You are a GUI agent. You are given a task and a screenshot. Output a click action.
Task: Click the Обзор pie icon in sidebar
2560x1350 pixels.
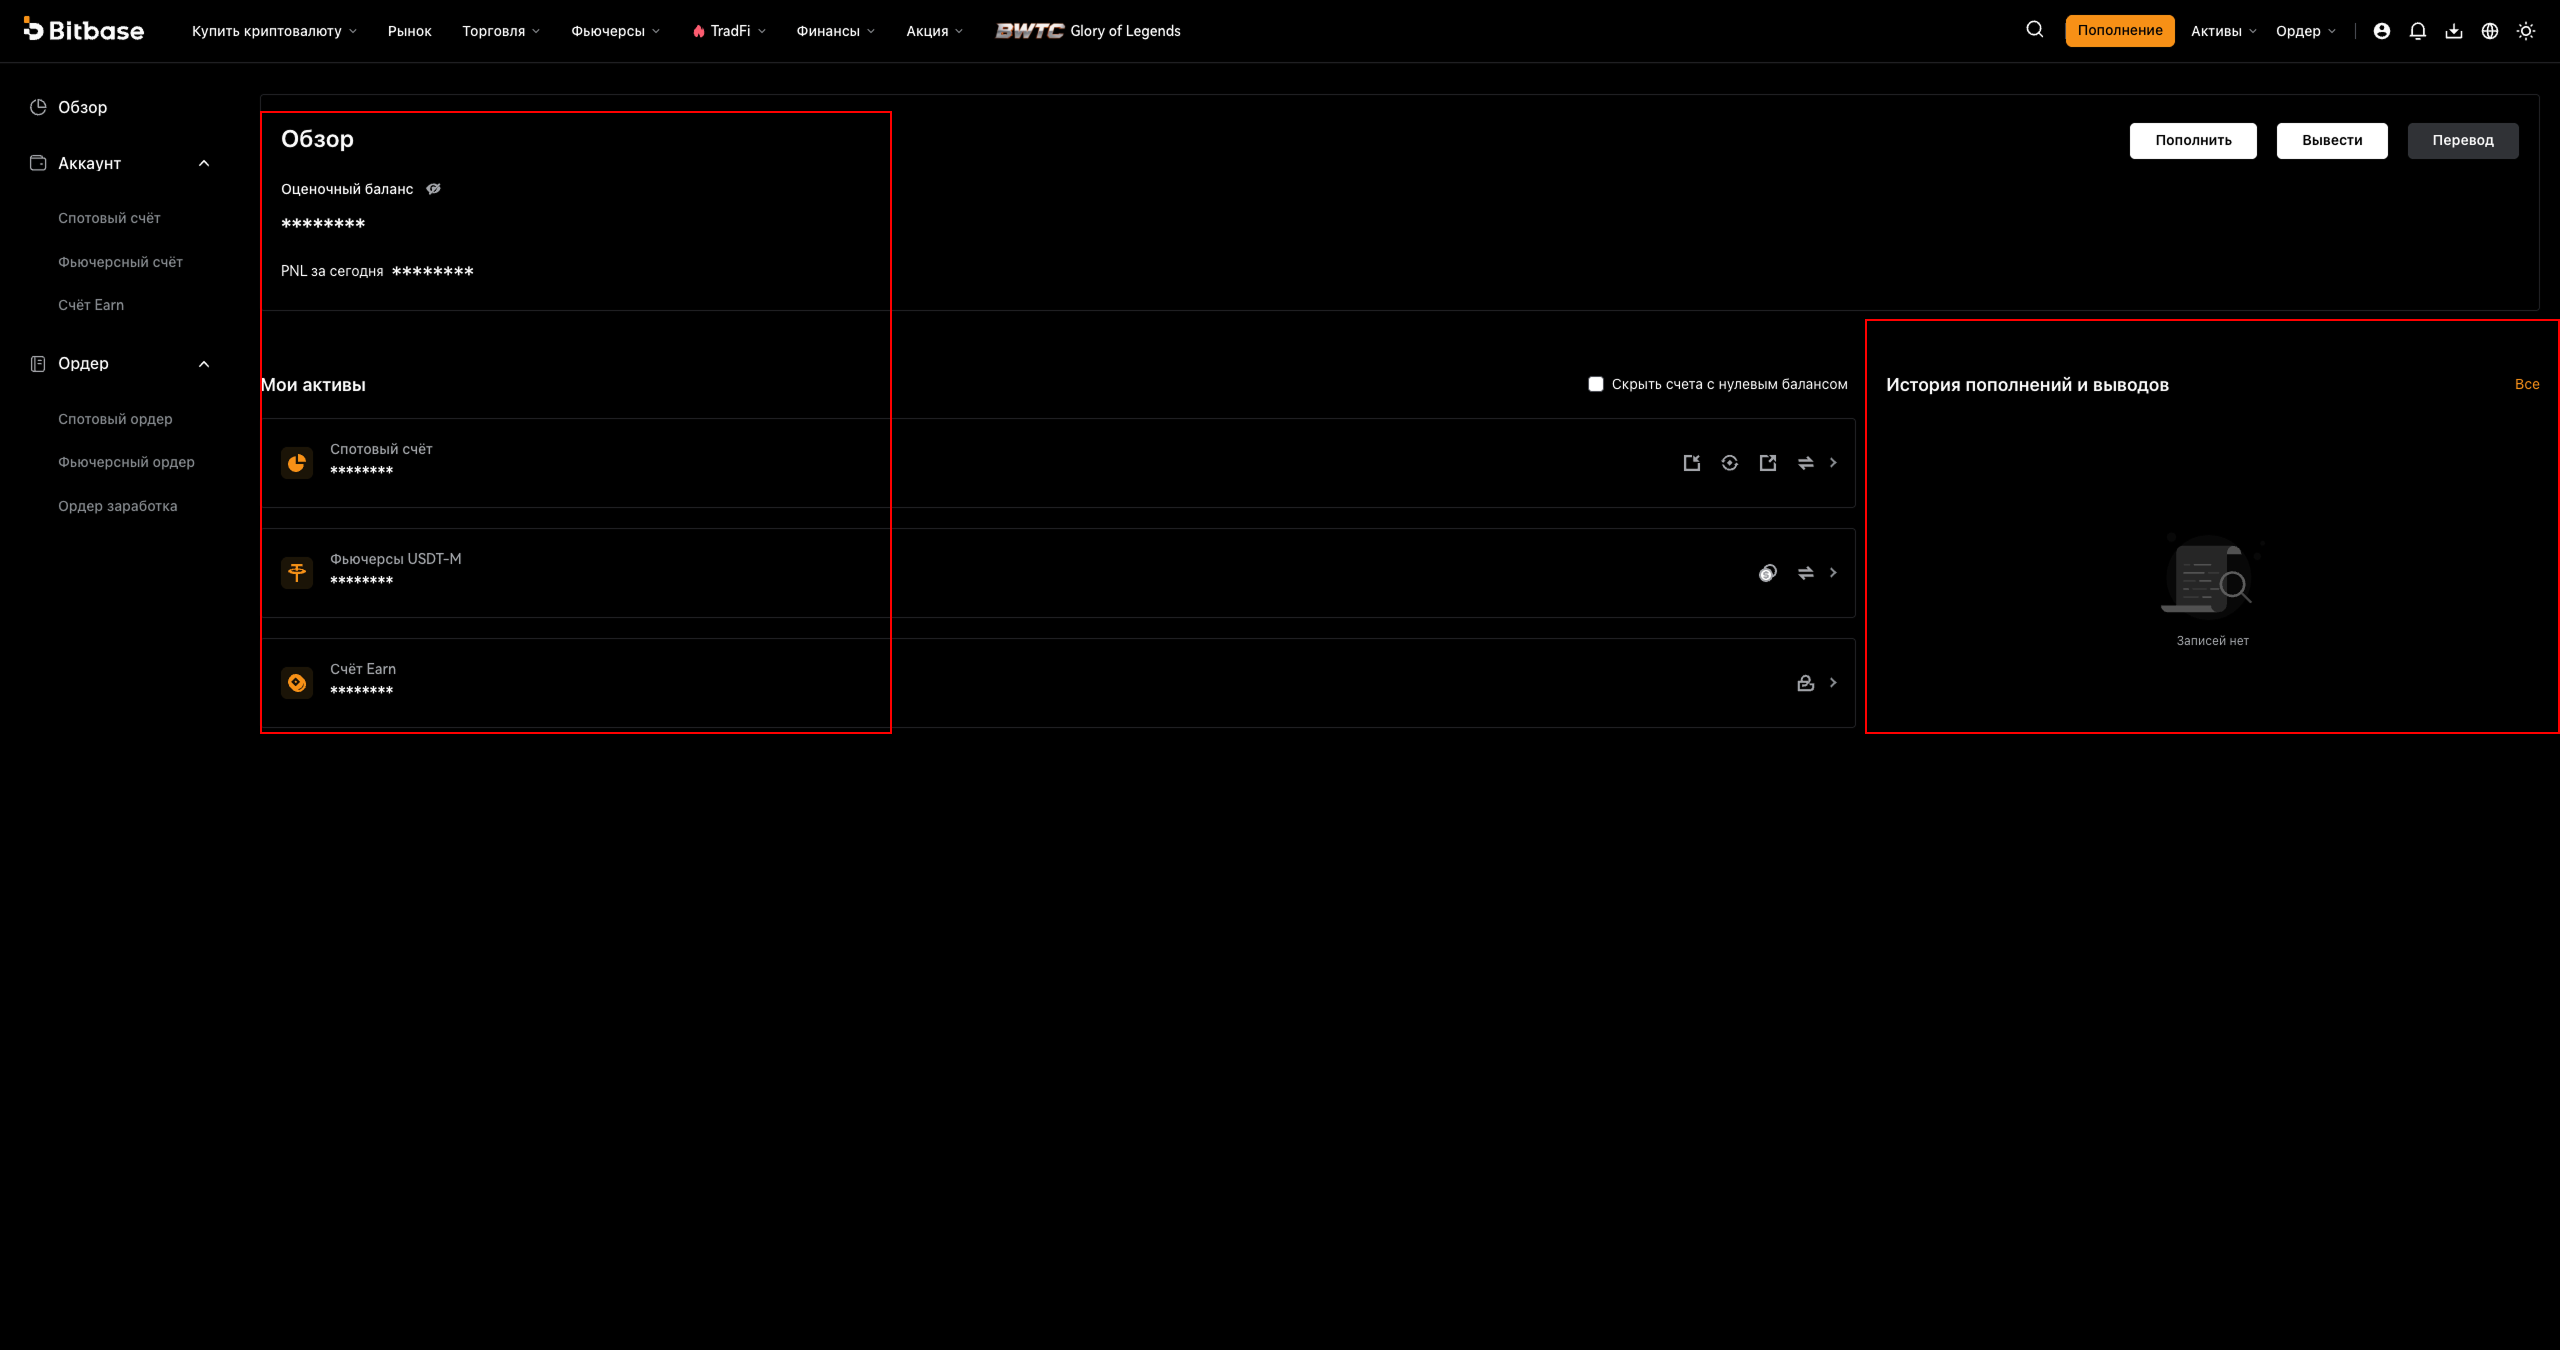(38, 107)
